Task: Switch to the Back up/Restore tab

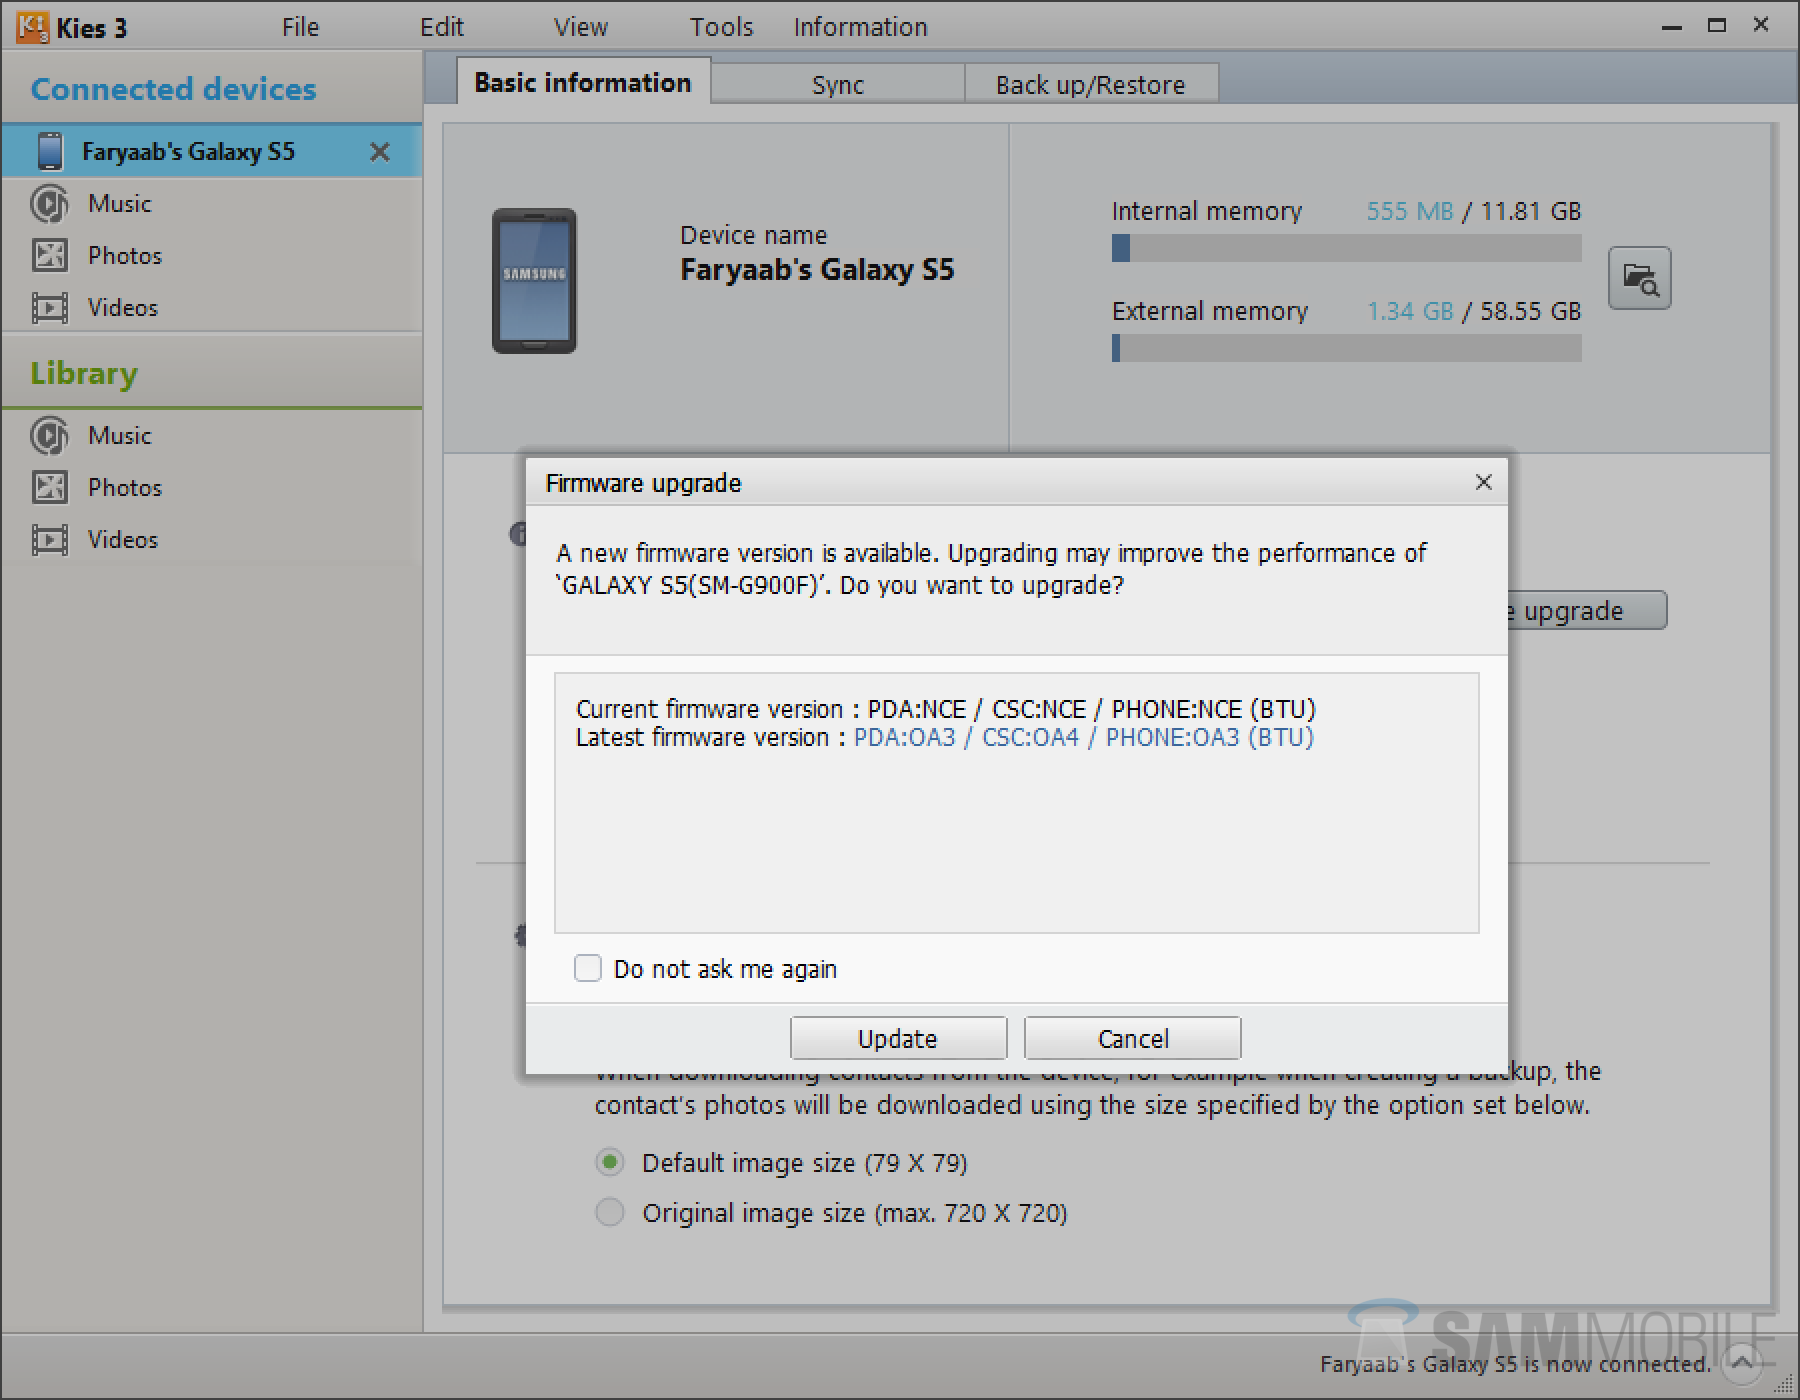Action: [1090, 85]
